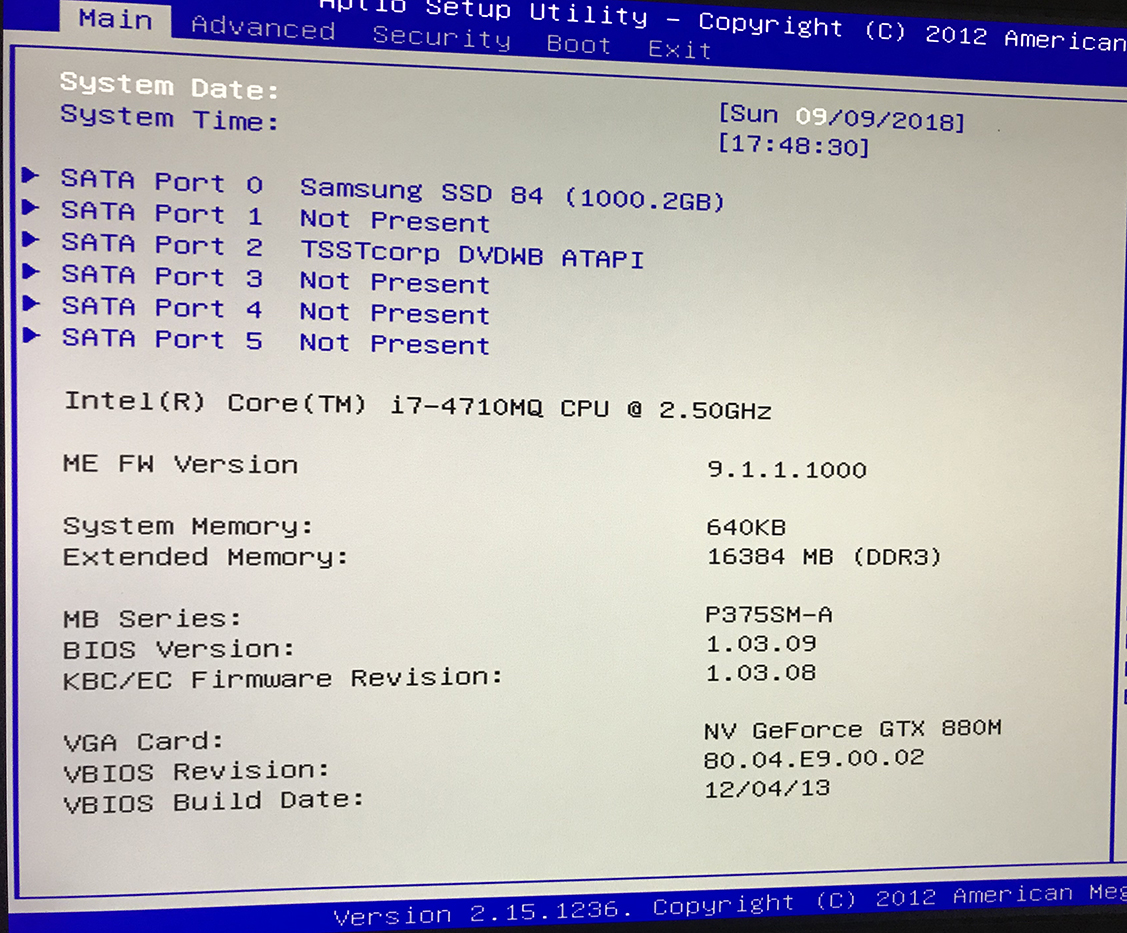The image size is (1127, 933).
Task: Expand SATA Port 3 arrow
Action: [30, 271]
